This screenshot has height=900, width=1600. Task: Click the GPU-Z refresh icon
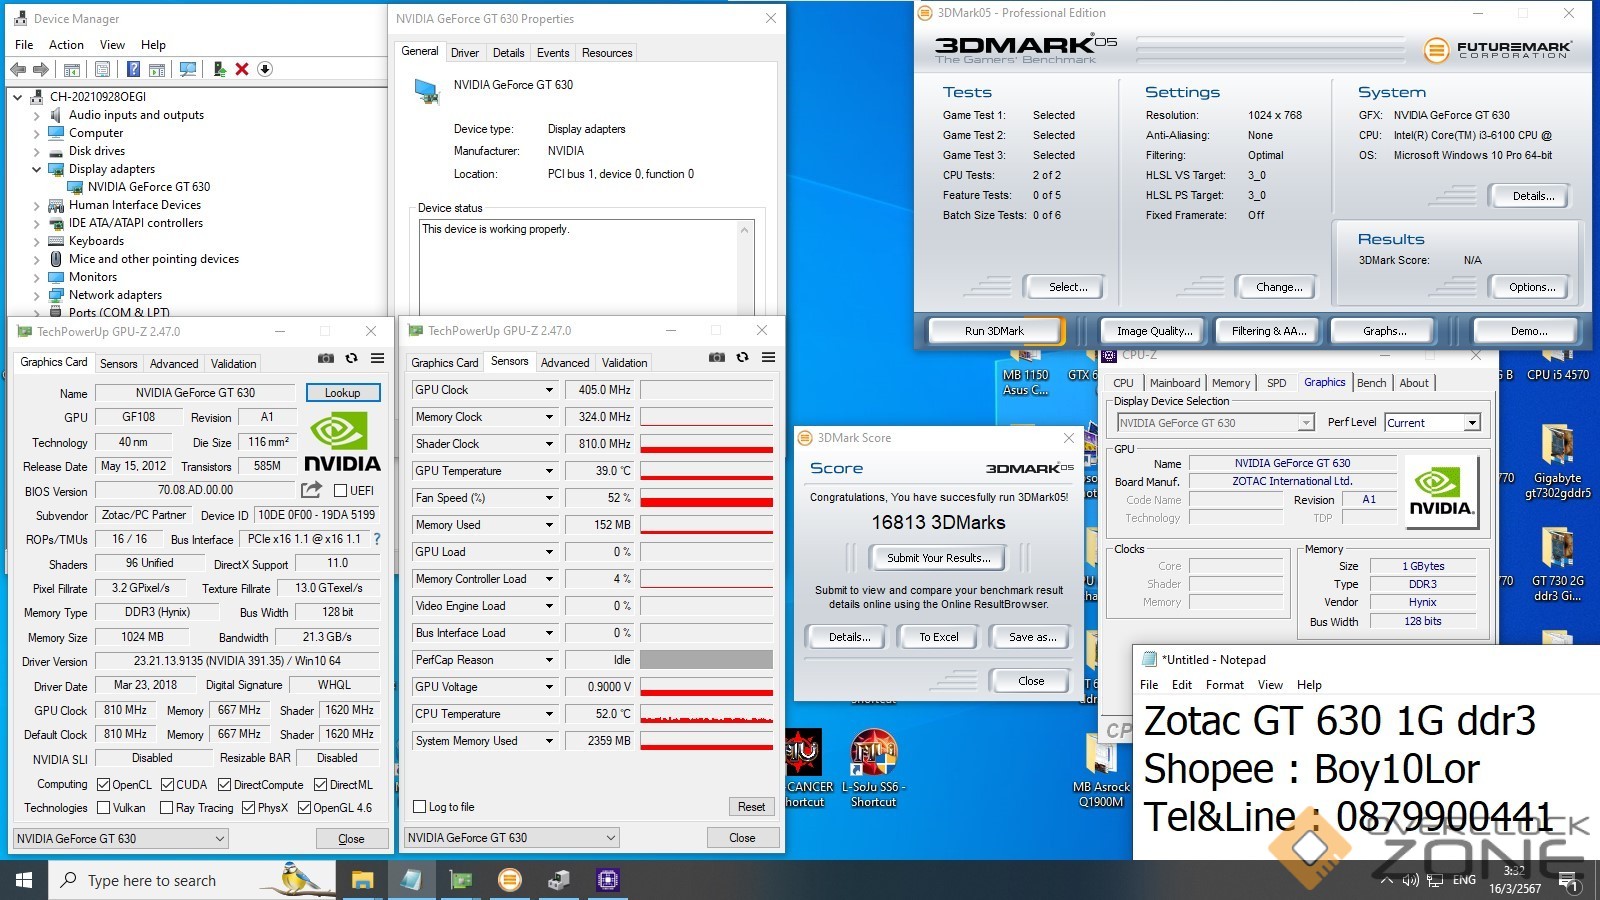point(351,358)
